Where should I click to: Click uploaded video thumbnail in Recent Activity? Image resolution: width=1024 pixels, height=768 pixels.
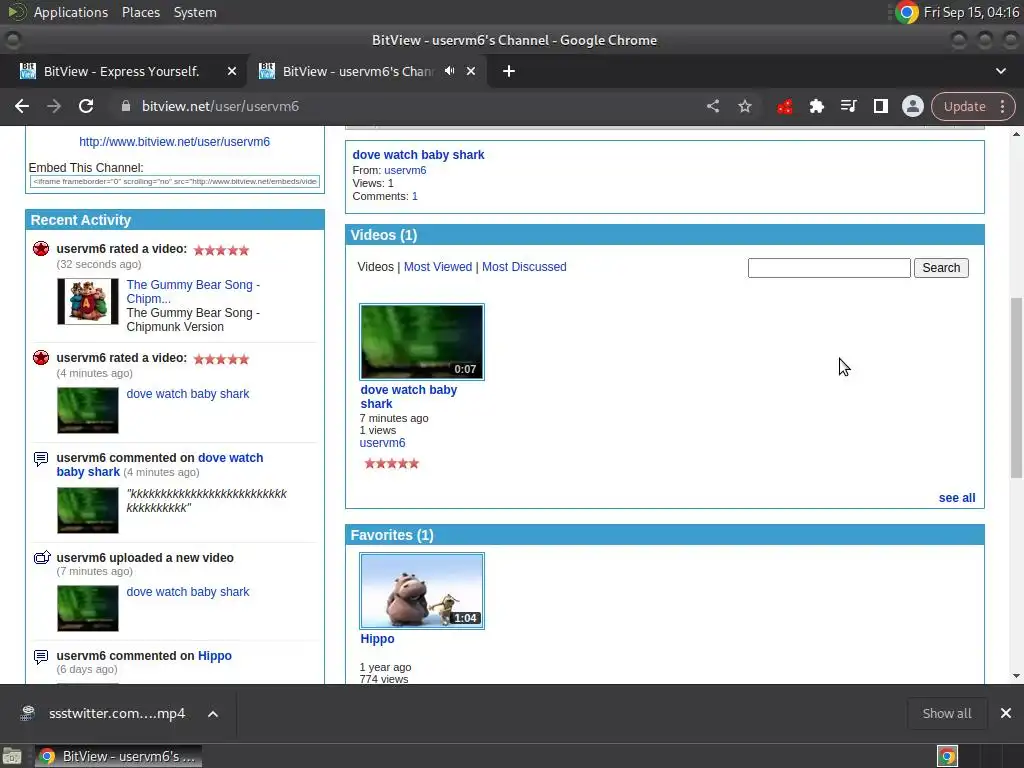[88, 609]
